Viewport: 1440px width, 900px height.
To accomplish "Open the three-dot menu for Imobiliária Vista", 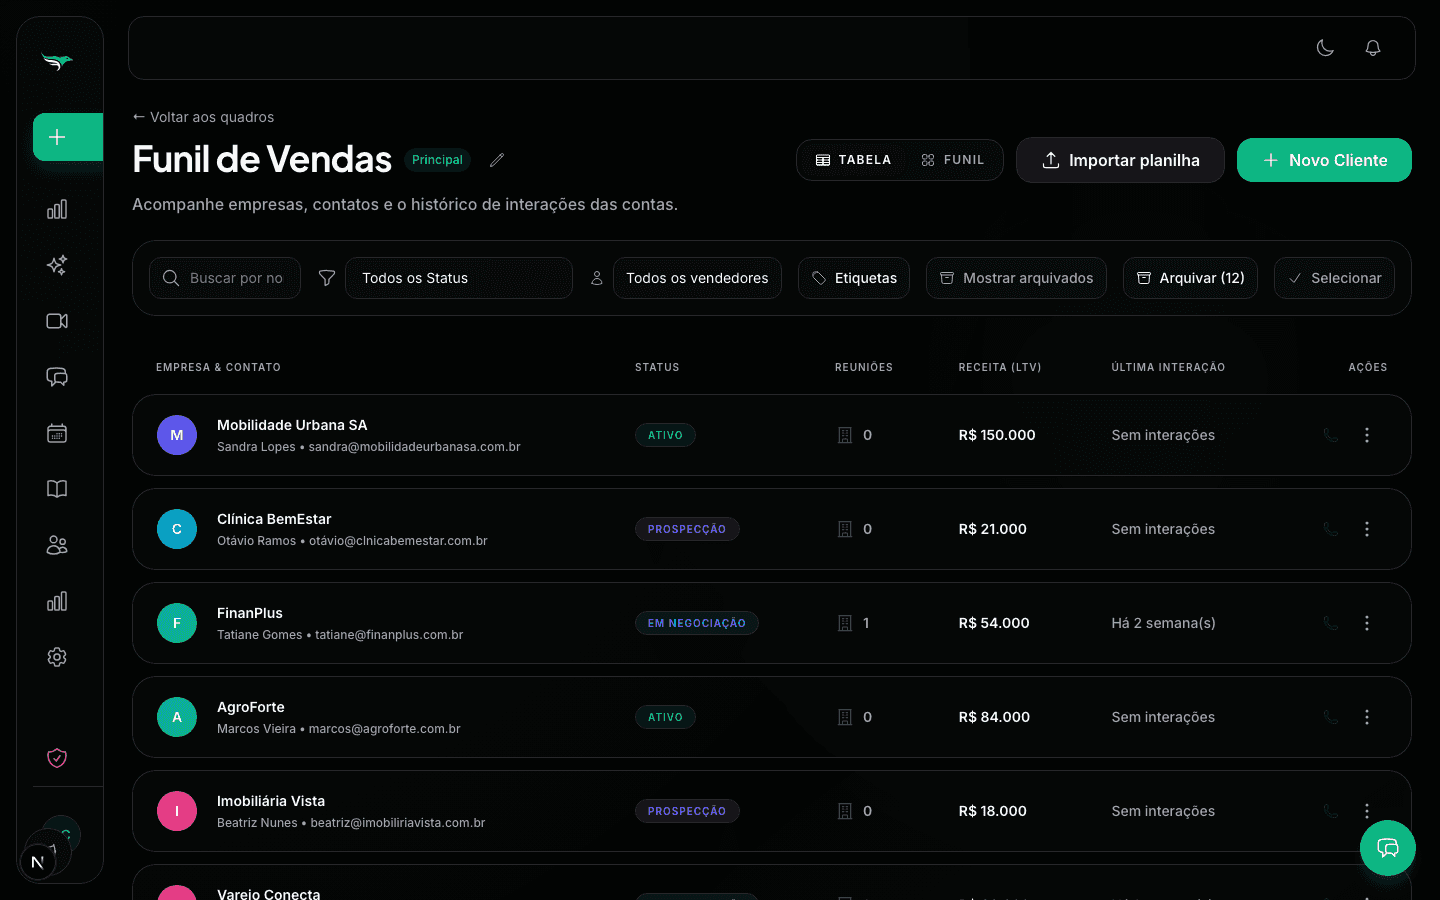I will [x=1367, y=811].
